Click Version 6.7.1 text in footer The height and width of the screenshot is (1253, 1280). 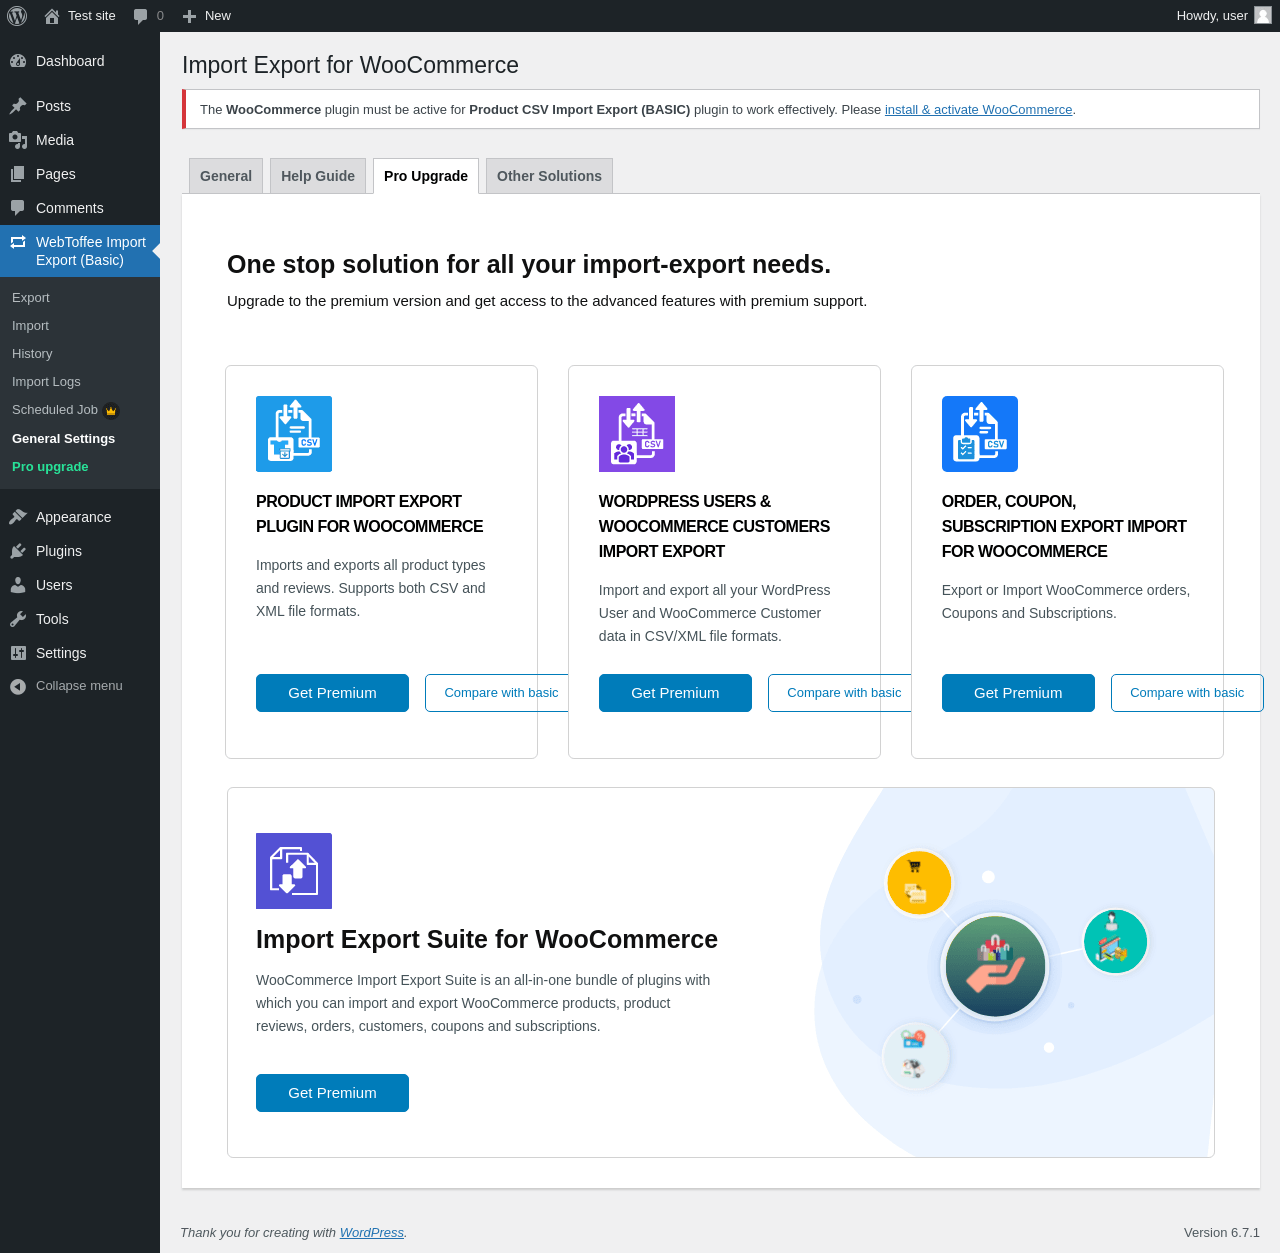[x=1222, y=1233]
